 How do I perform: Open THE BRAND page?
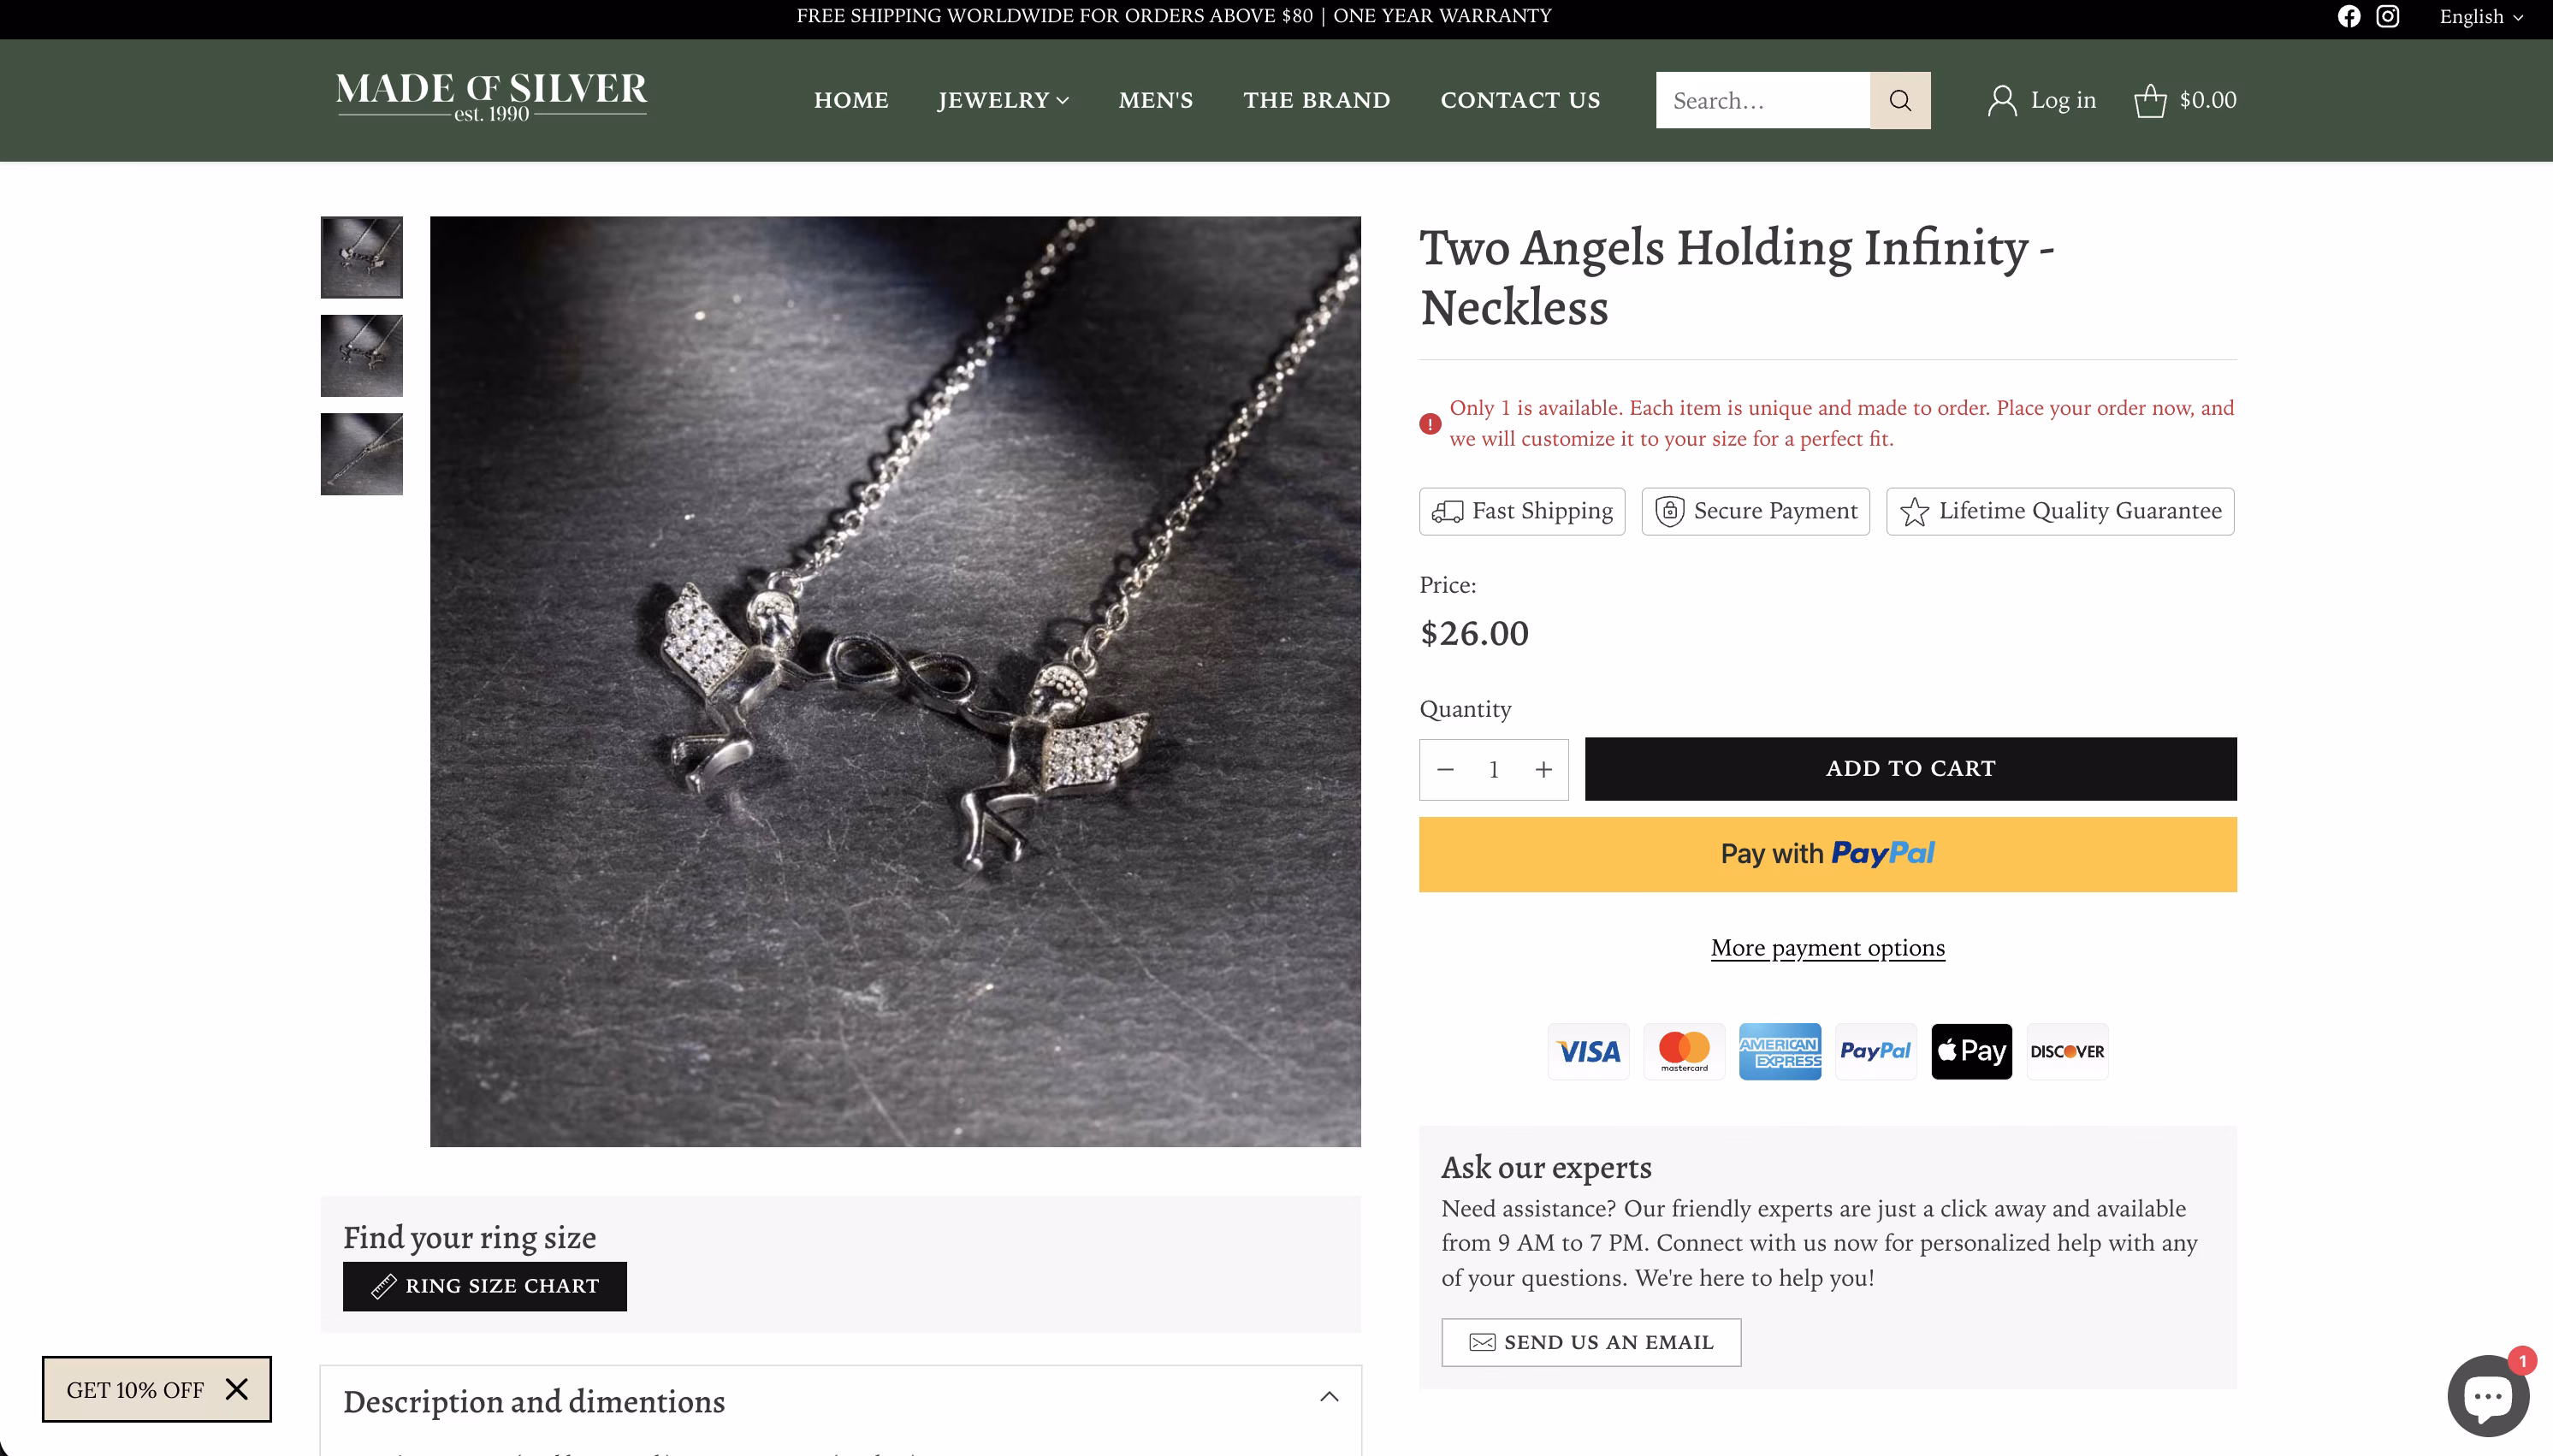point(1316,100)
